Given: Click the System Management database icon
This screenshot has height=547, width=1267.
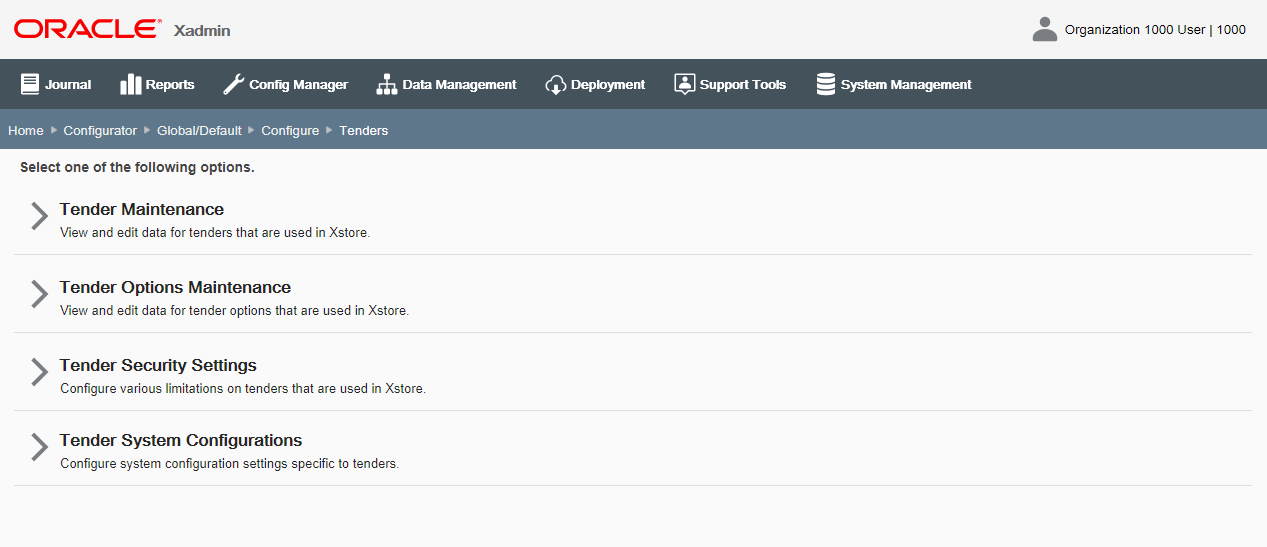Looking at the screenshot, I should (826, 84).
